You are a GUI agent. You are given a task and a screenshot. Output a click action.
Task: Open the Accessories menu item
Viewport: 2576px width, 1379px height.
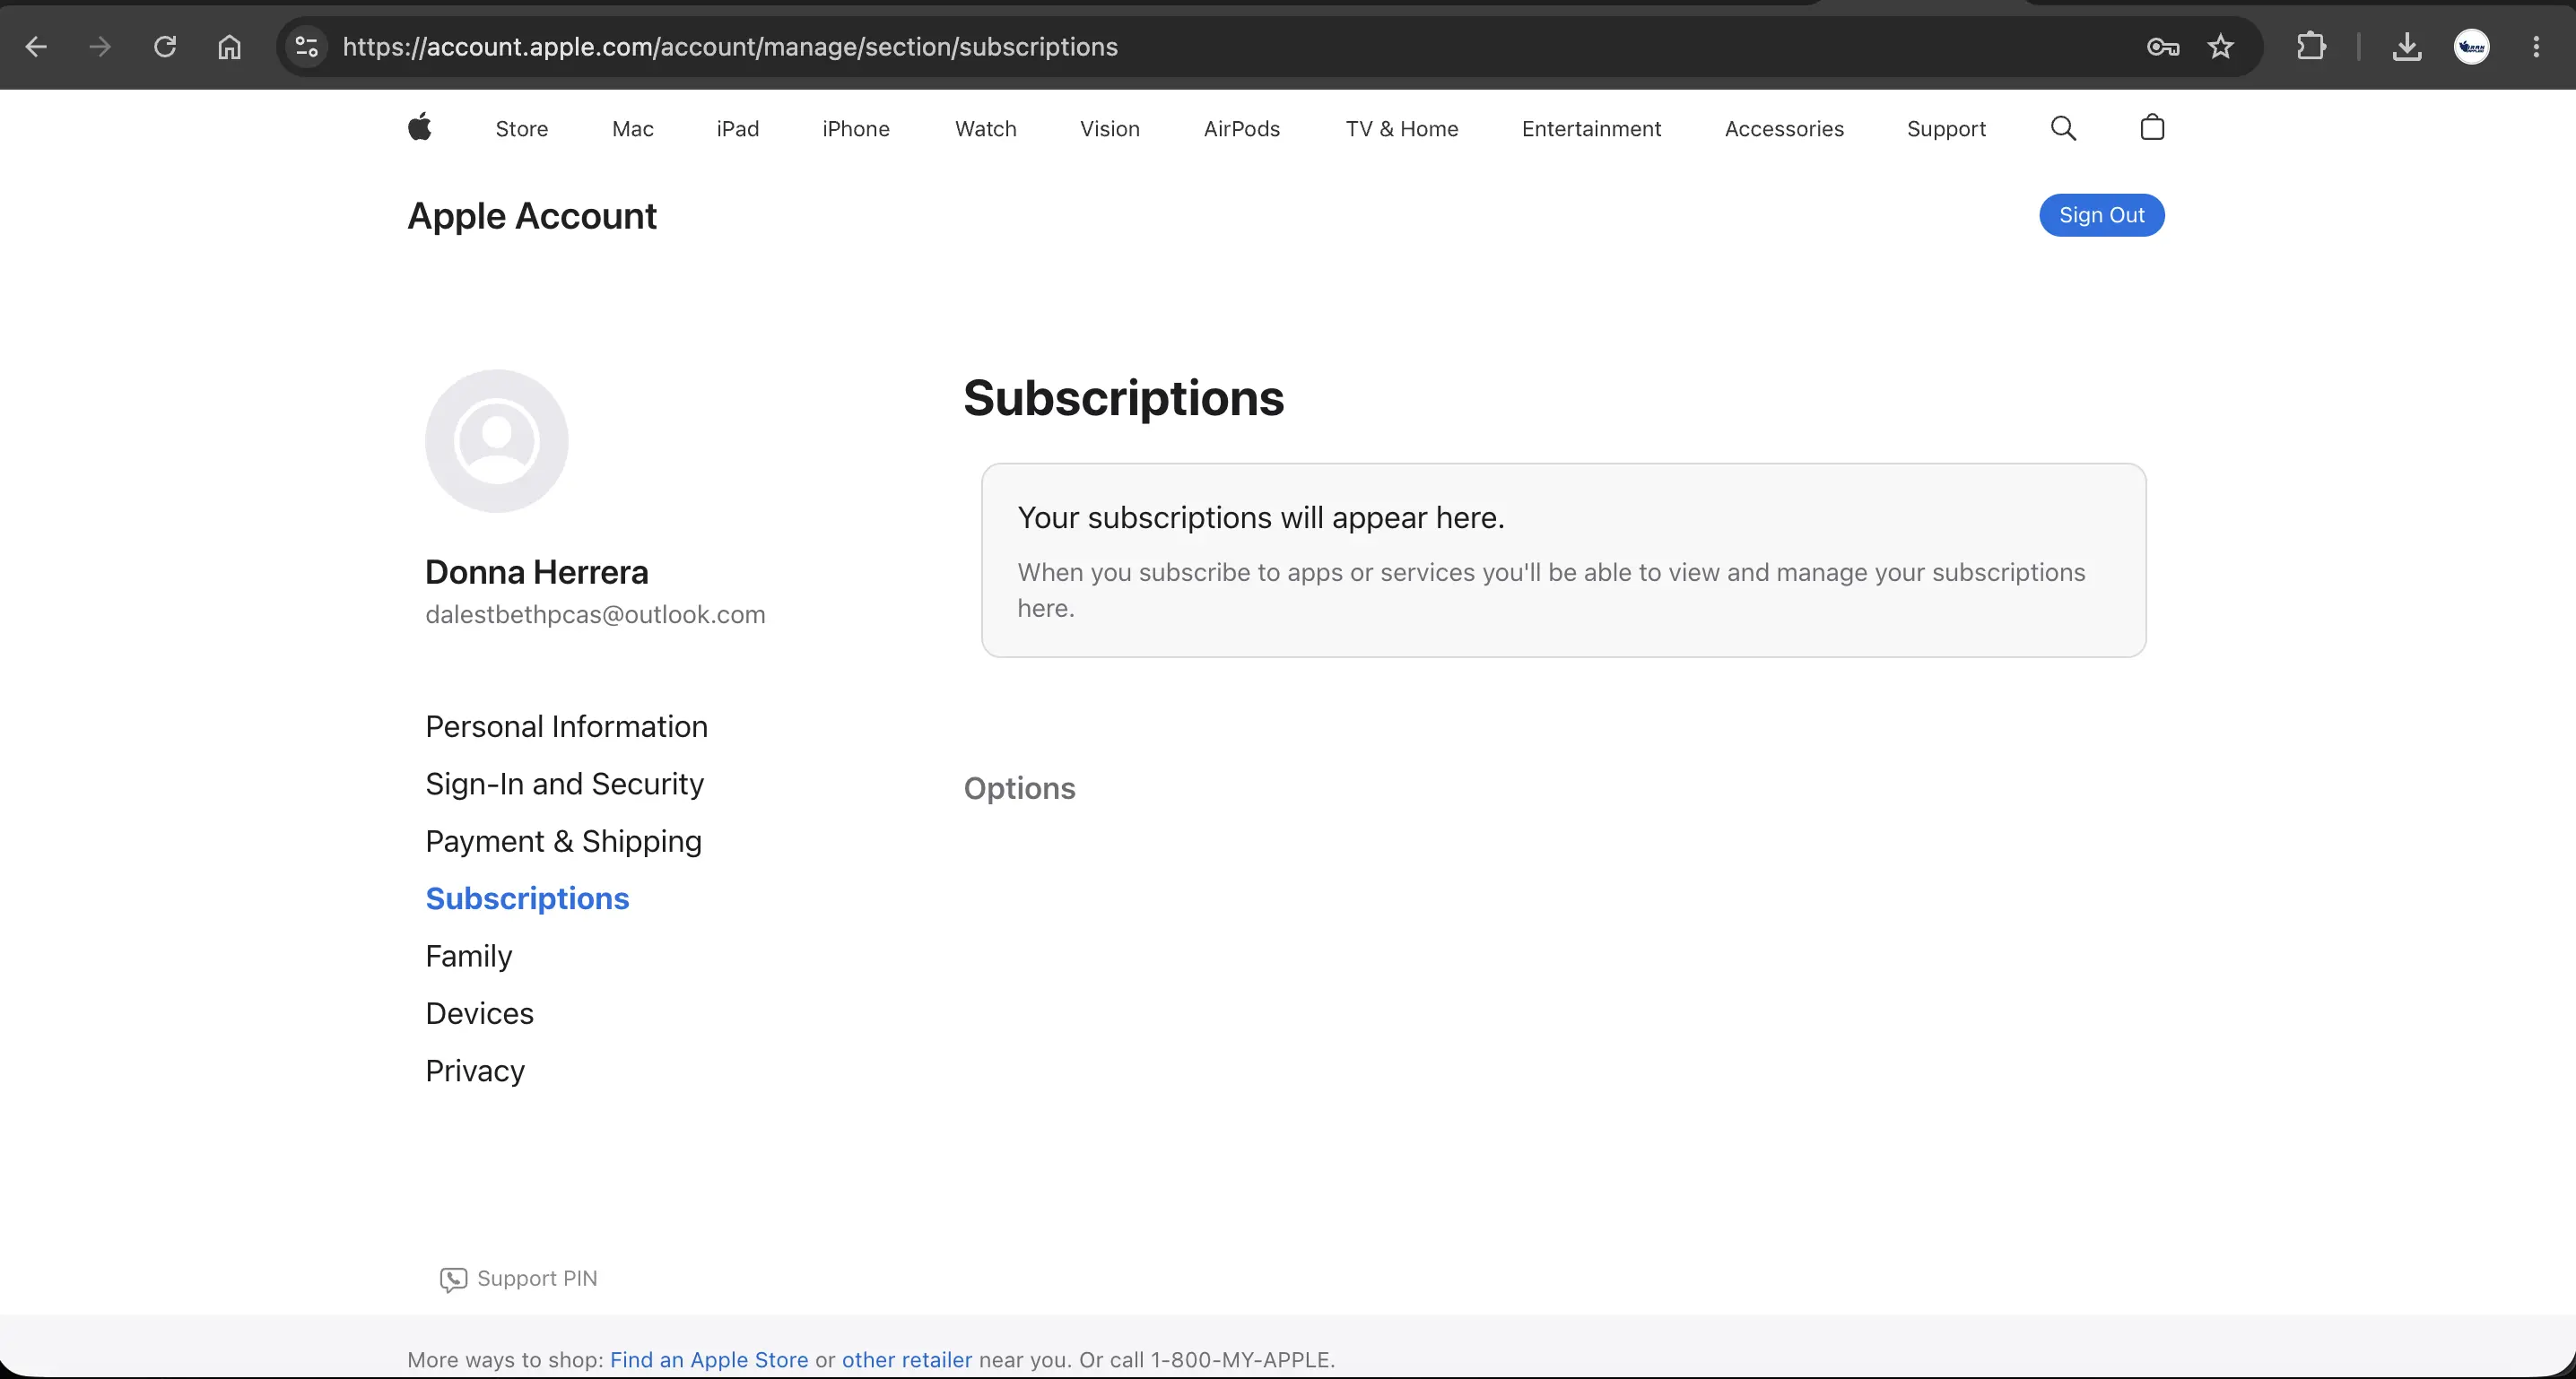(x=1784, y=129)
